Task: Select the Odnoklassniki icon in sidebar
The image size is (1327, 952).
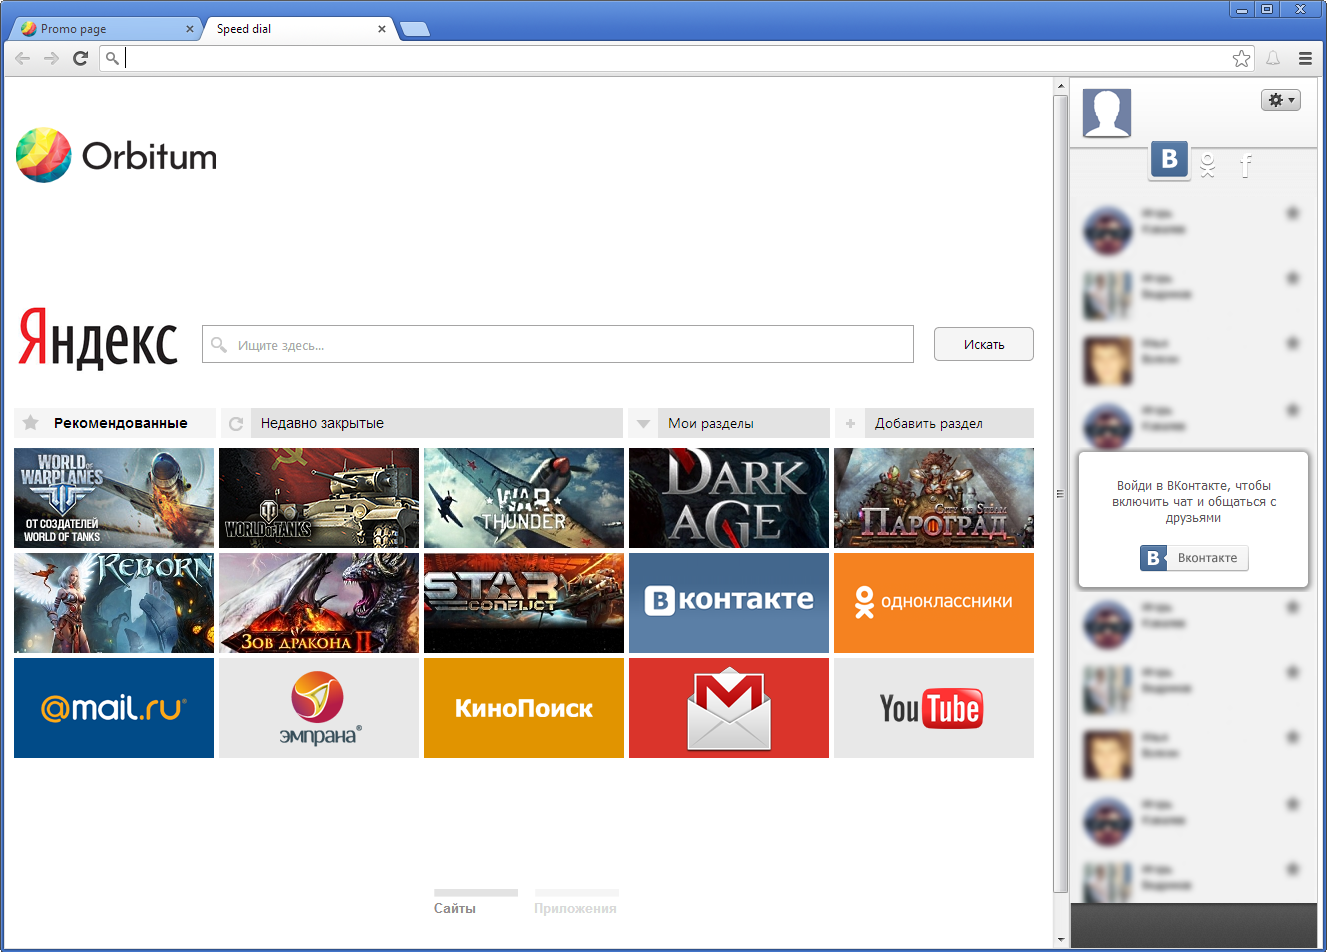Action: (1208, 166)
